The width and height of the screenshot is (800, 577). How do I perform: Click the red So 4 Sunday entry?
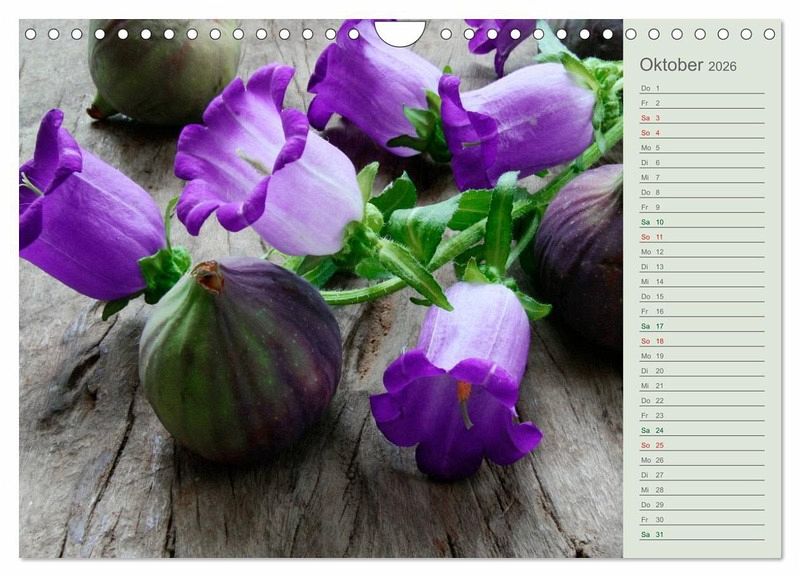701,133
